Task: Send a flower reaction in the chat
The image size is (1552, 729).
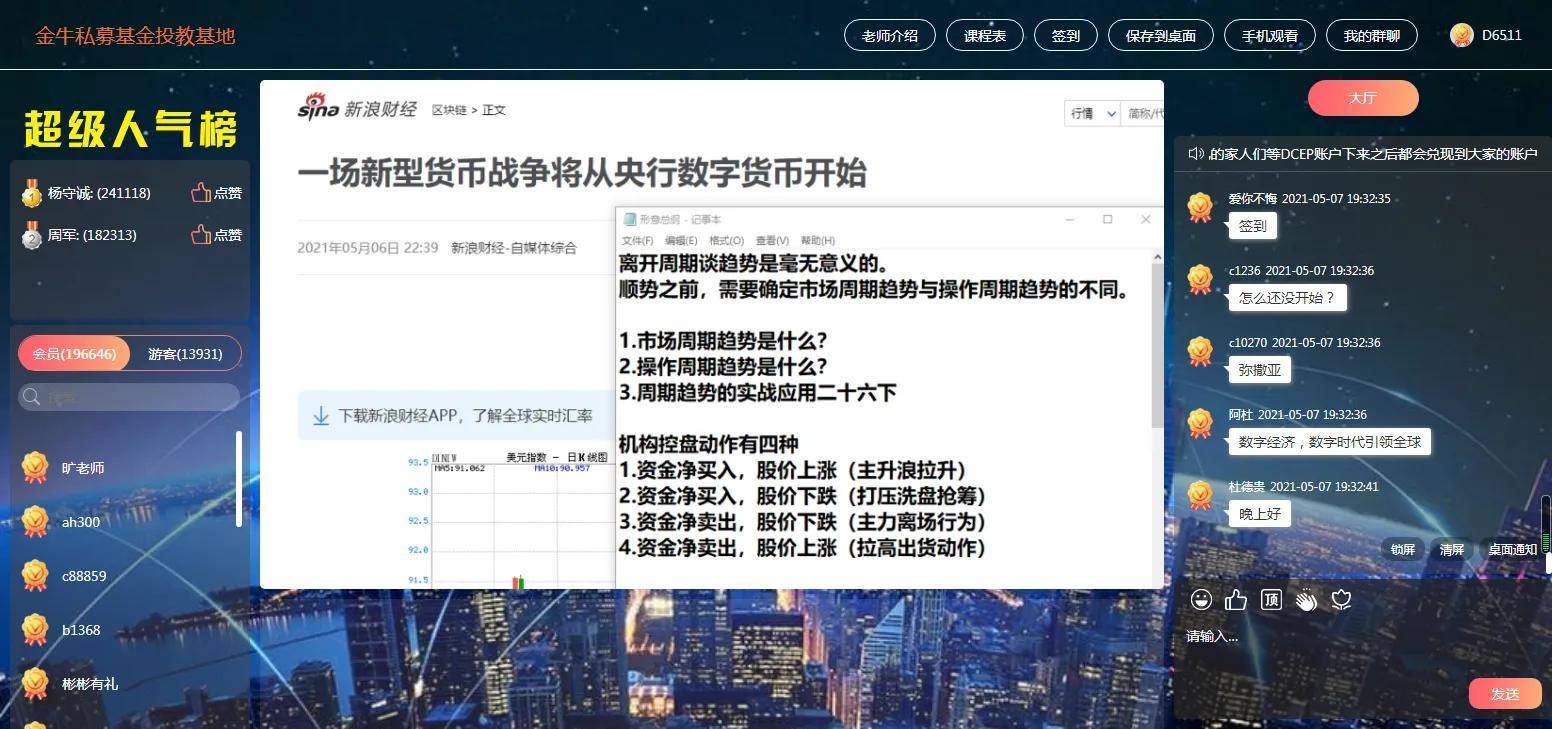Action: click(x=1340, y=600)
